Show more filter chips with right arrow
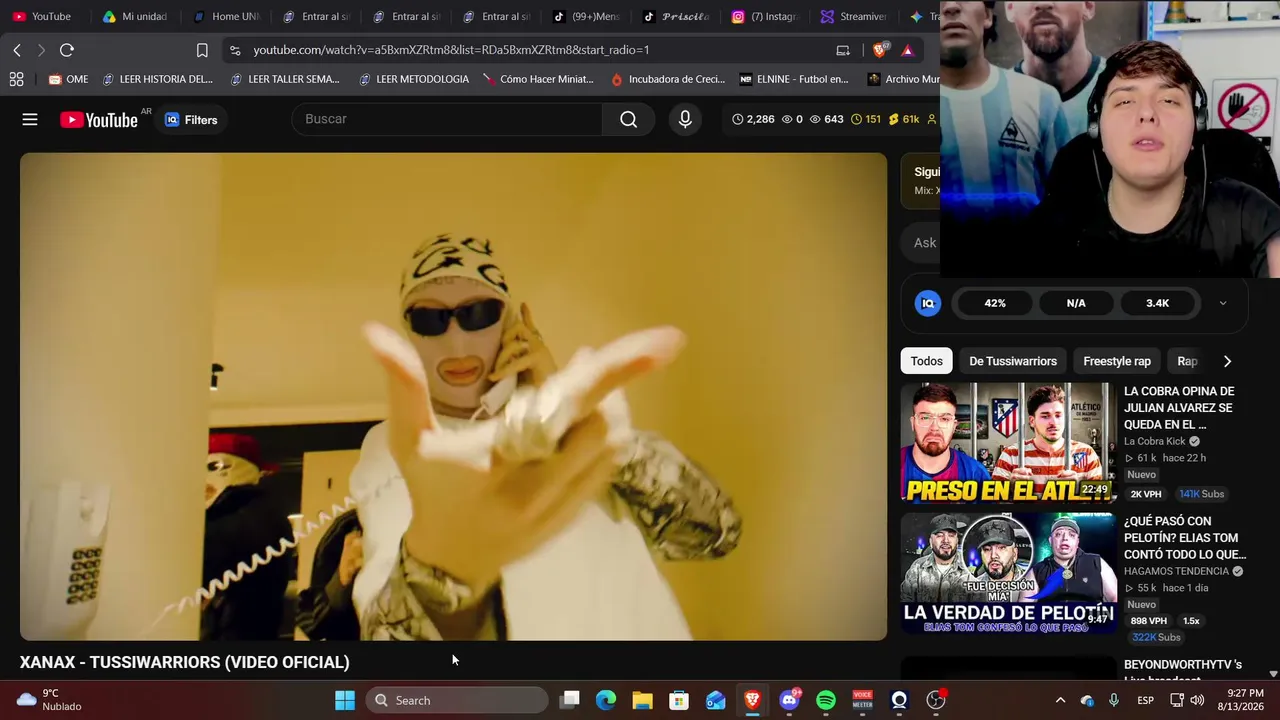The width and height of the screenshot is (1280, 720). (x=1227, y=361)
